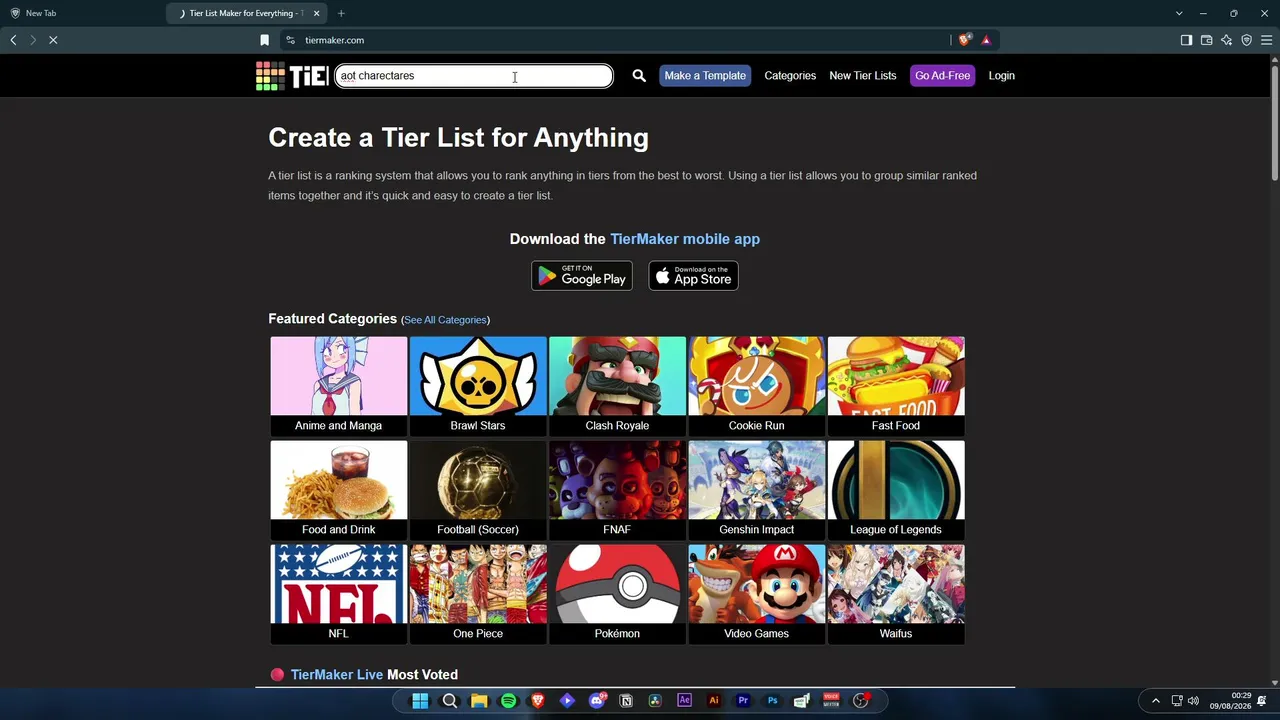Toggle the browser sidebar panel icon

(1186, 40)
